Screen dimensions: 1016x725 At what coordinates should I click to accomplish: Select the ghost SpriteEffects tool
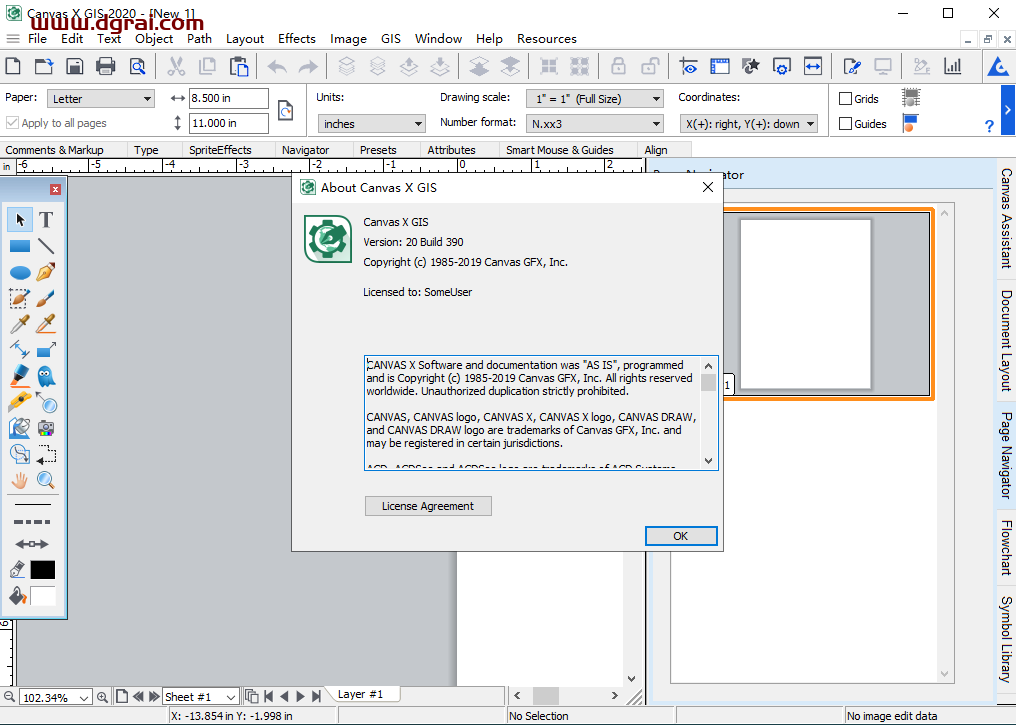click(46, 376)
